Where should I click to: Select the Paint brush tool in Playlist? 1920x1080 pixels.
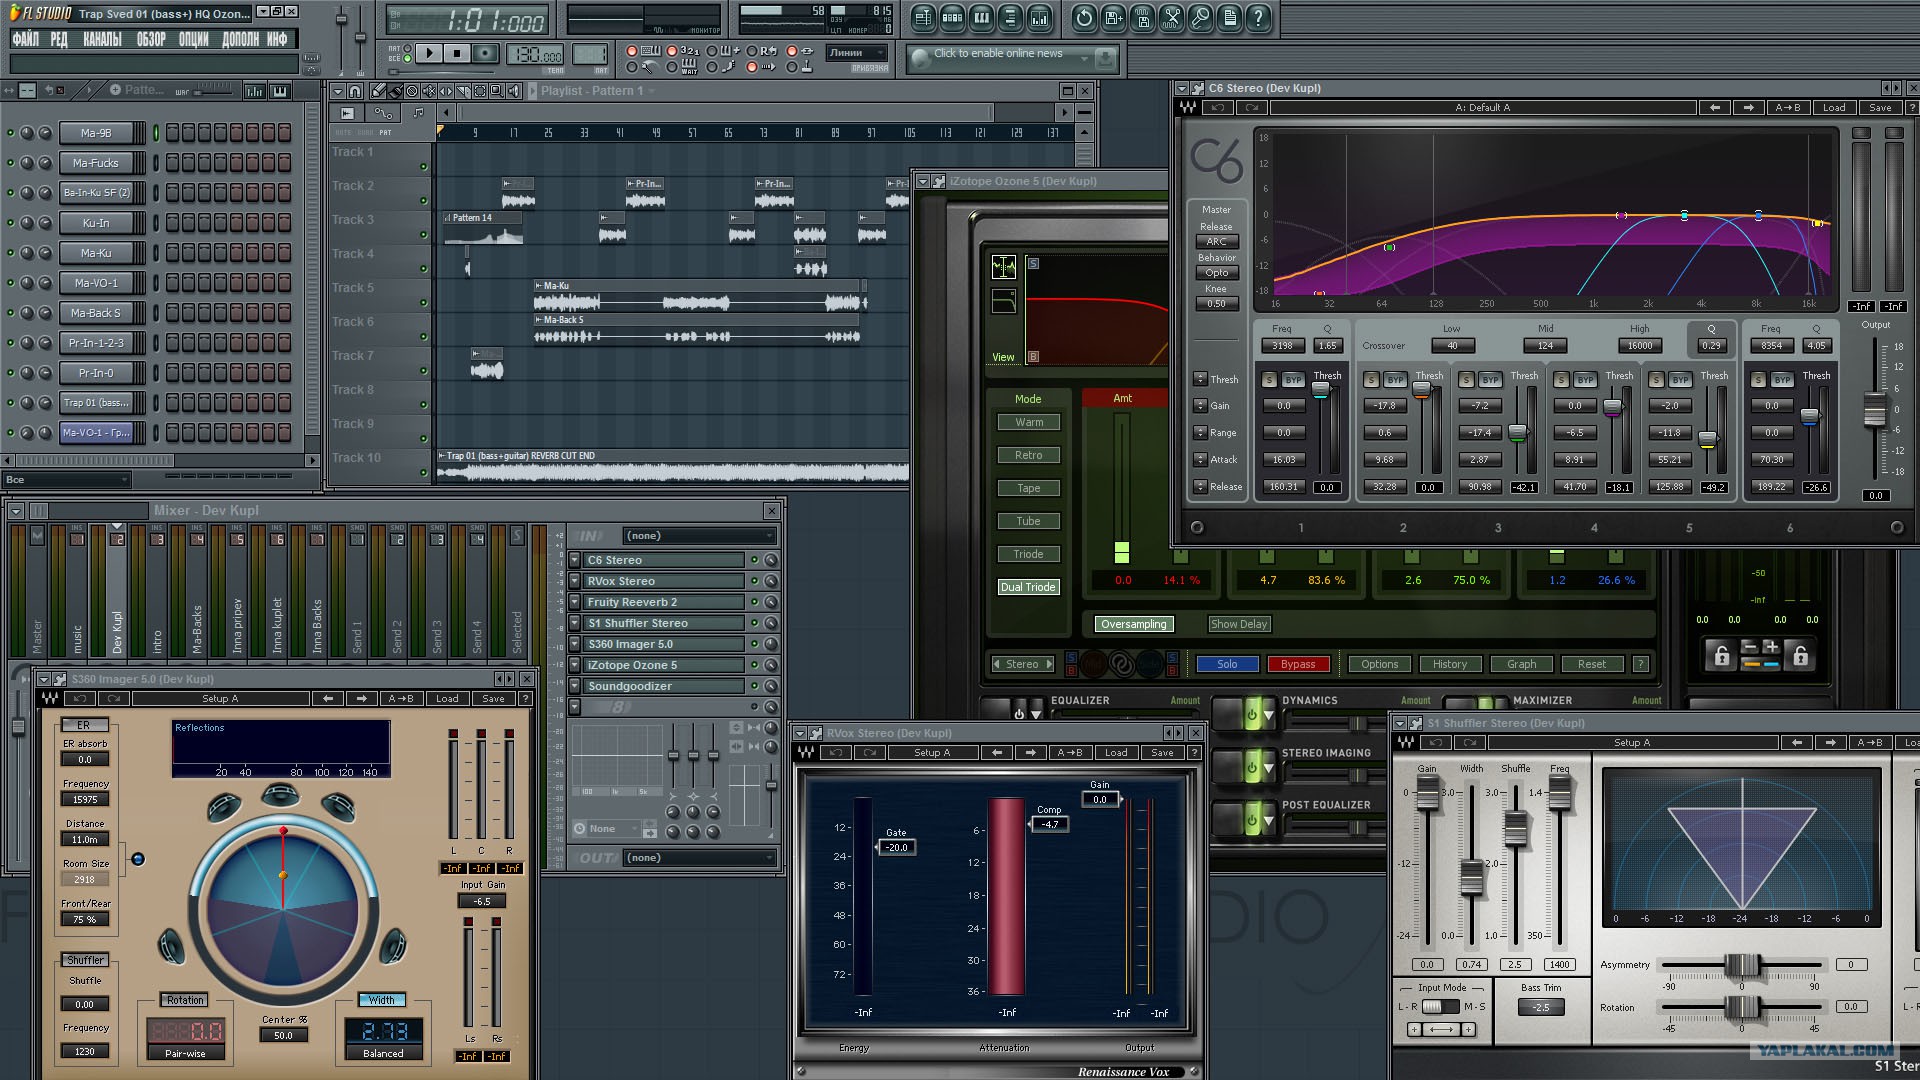pyautogui.click(x=395, y=91)
